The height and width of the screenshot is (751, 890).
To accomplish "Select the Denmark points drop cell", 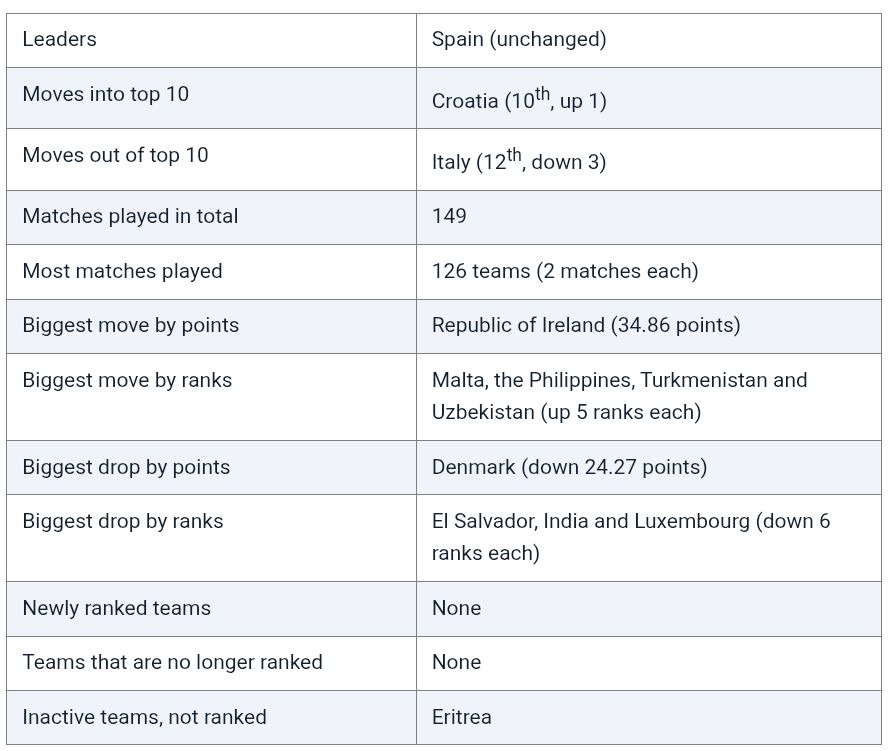I will 569,467.
